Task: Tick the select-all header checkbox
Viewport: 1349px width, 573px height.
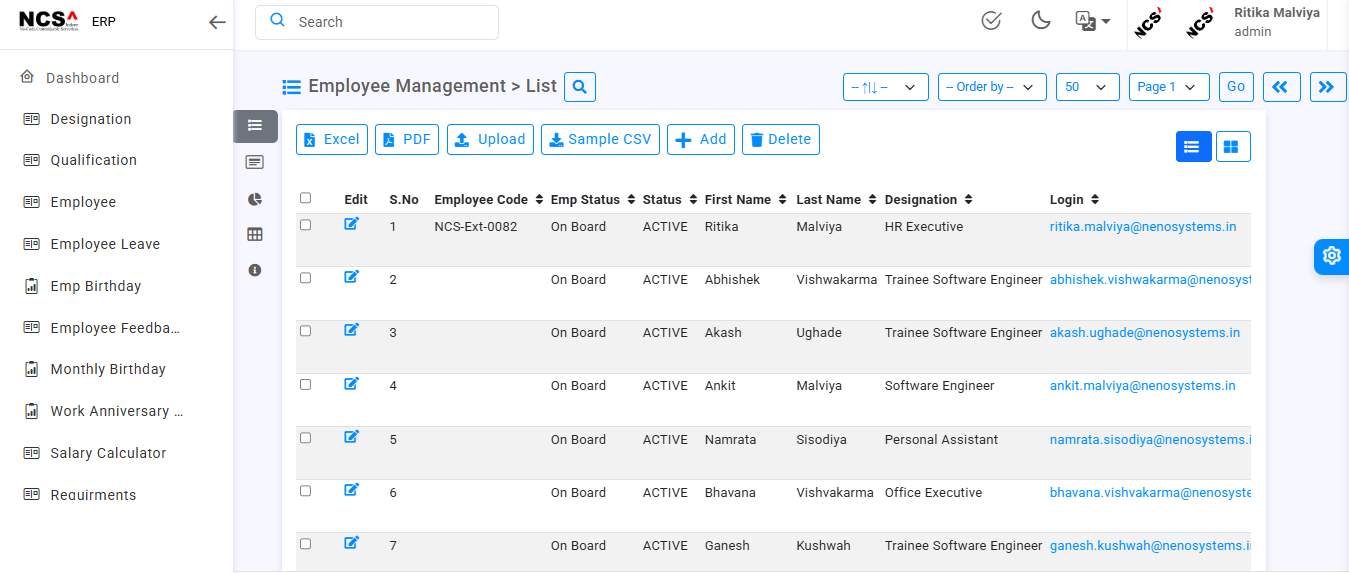Action: [x=306, y=198]
